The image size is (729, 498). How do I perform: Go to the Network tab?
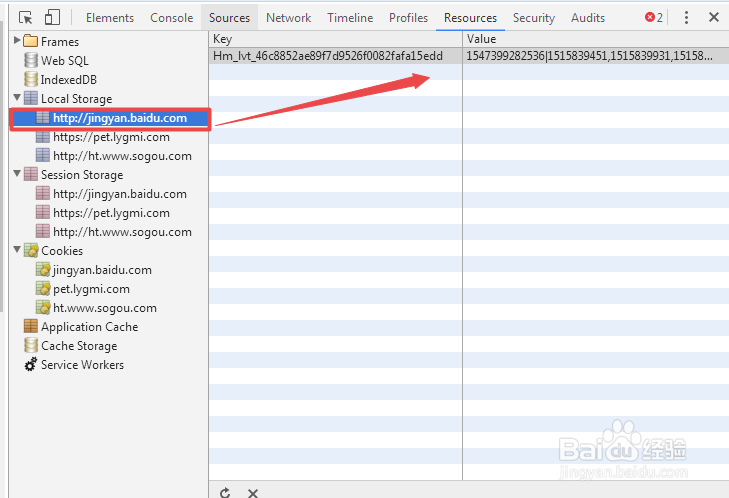[288, 18]
